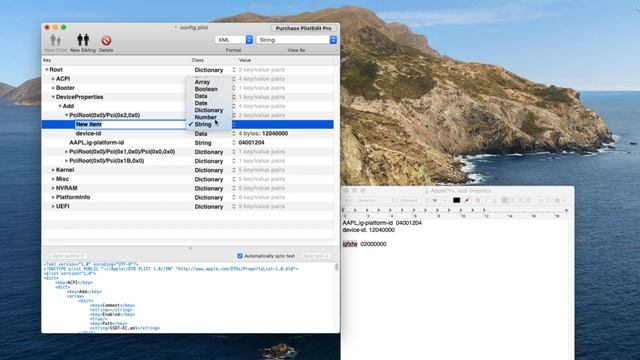Open class stepper for the Kernel row
640x360 pixels.
[x=234, y=170]
